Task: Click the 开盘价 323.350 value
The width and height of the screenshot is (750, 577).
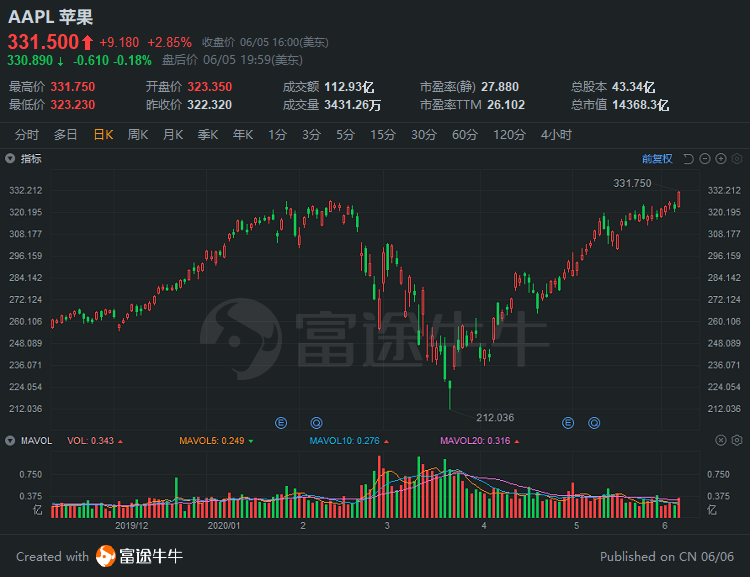Action: (x=210, y=87)
